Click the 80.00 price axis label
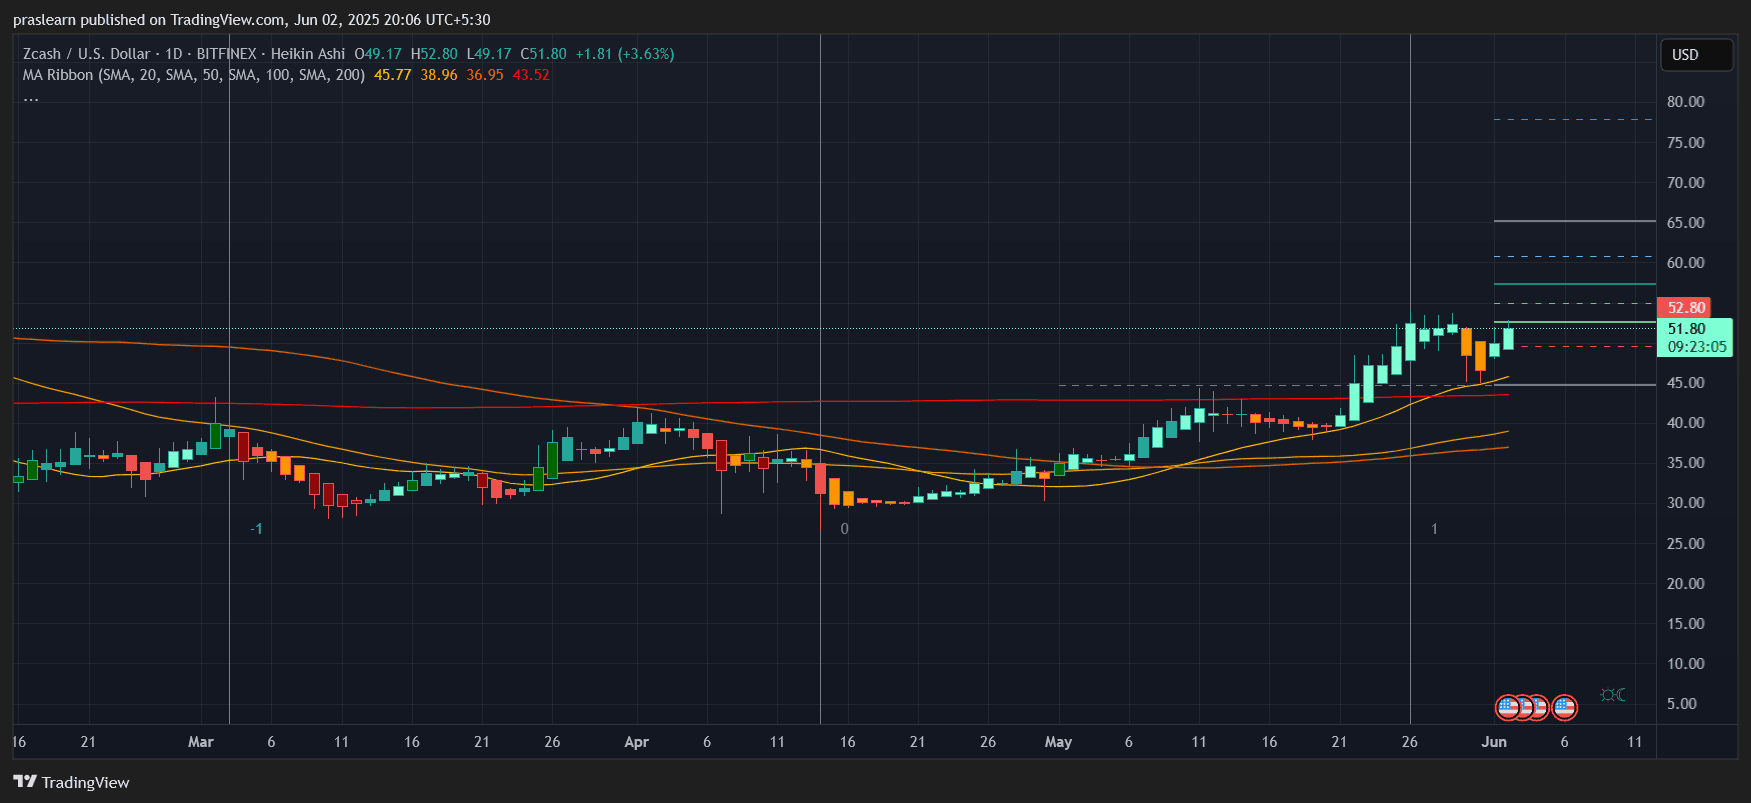1751x803 pixels. (1686, 102)
